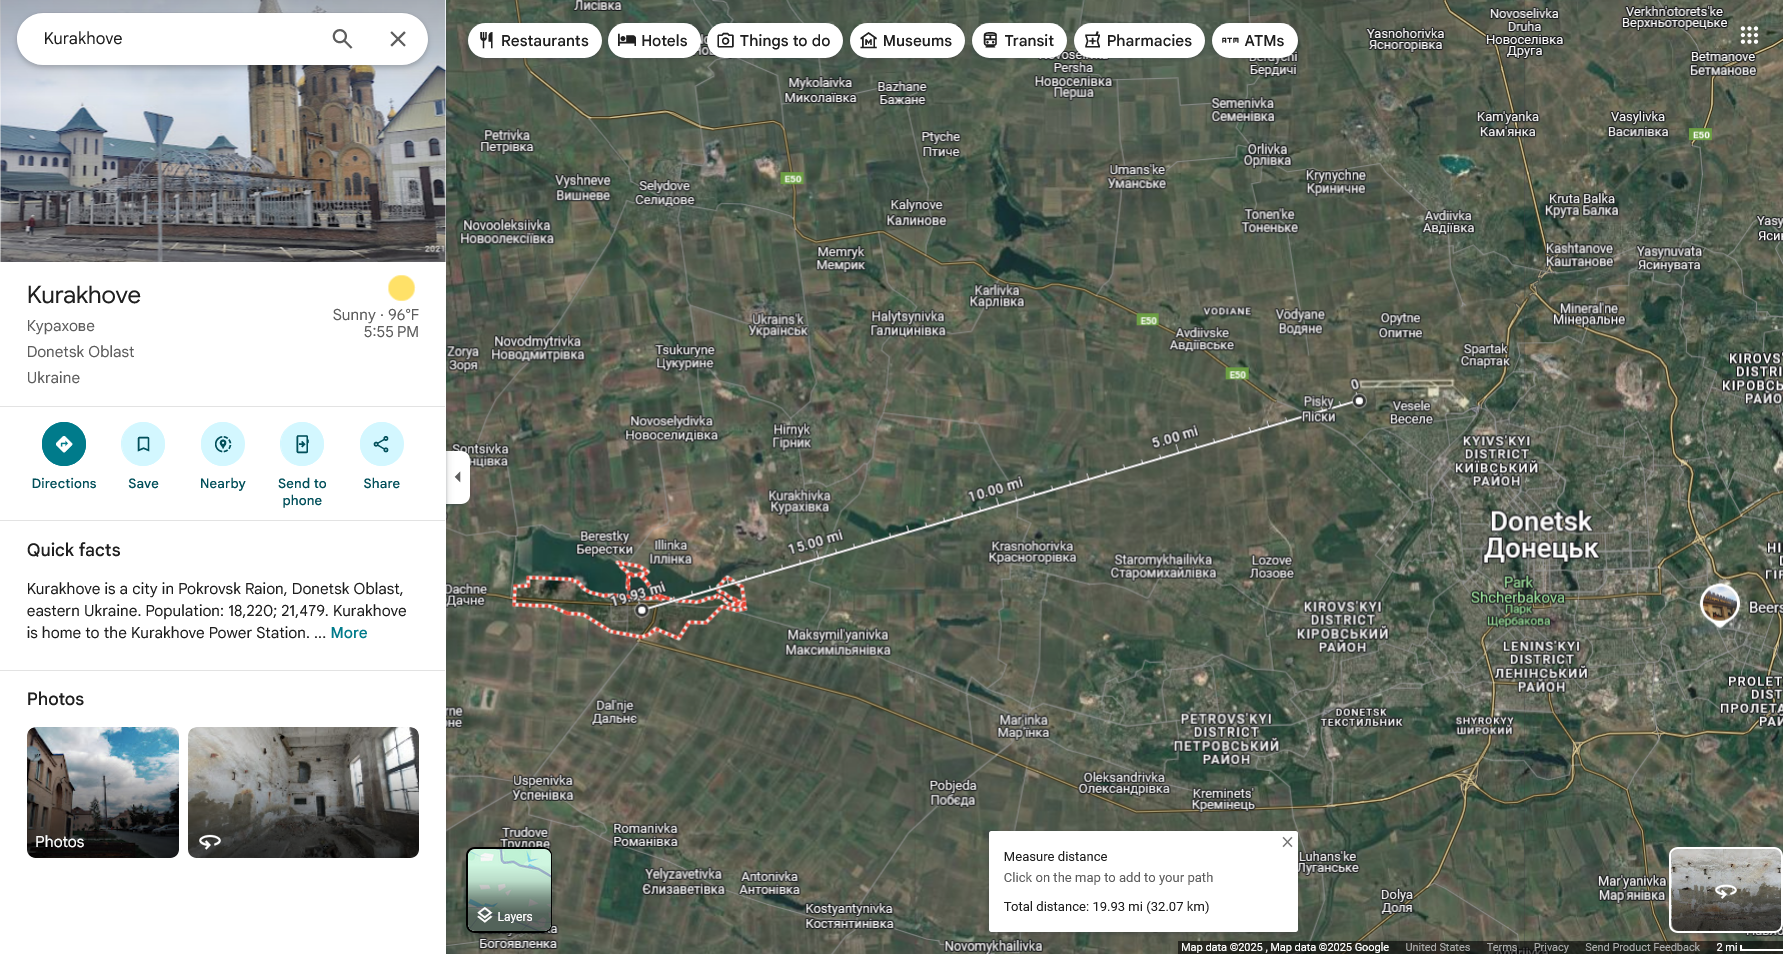Close the Measure distance box
The image size is (1783, 954).
coord(1287,842)
